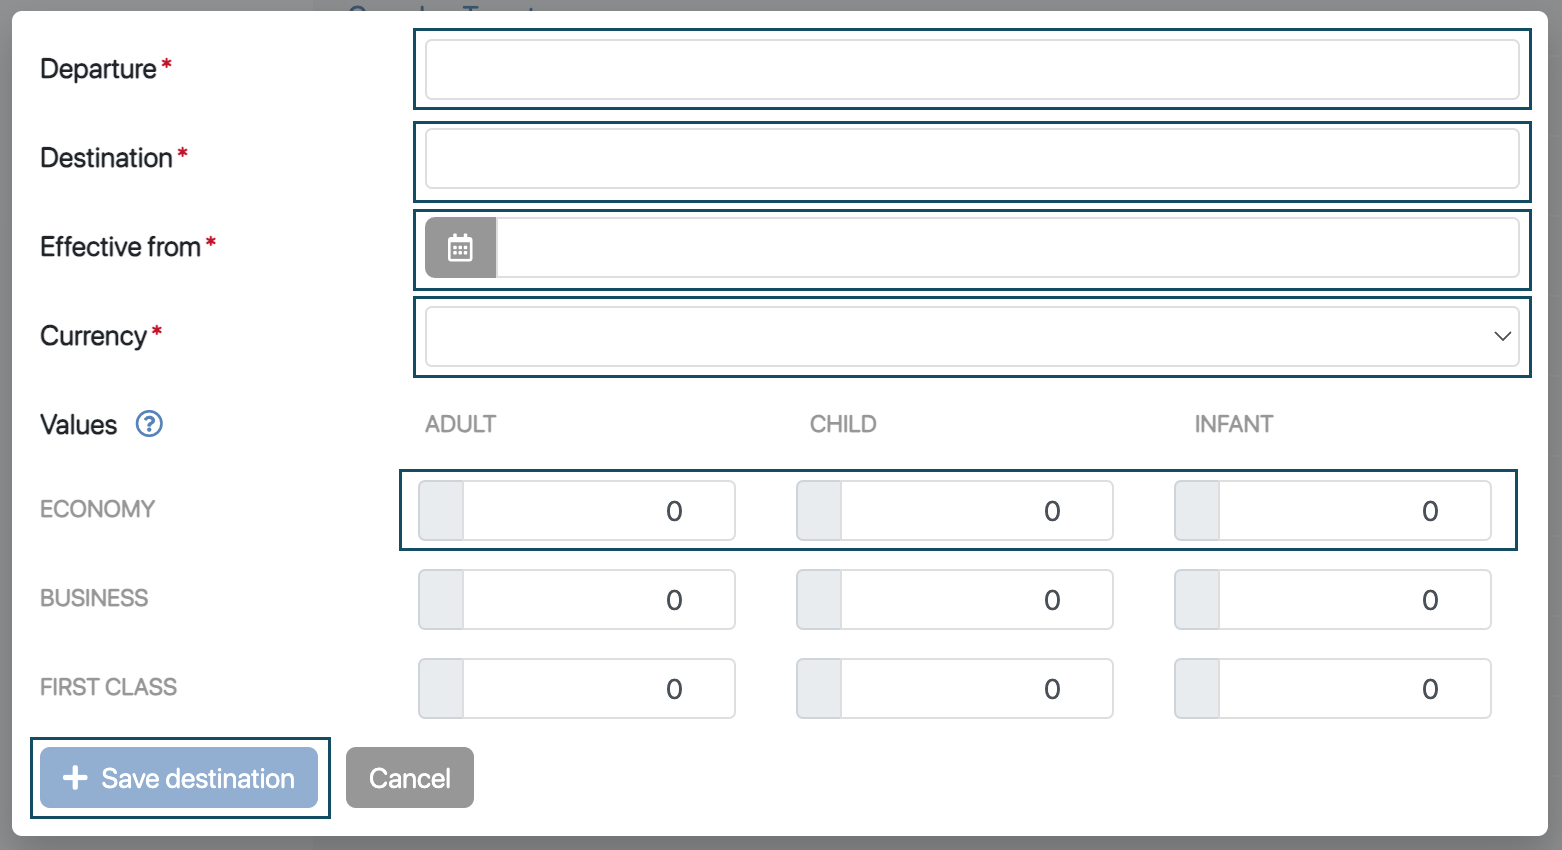This screenshot has height=850, width=1562.
Task: Click the plus icon on Save destination
Action: (75, 778)
